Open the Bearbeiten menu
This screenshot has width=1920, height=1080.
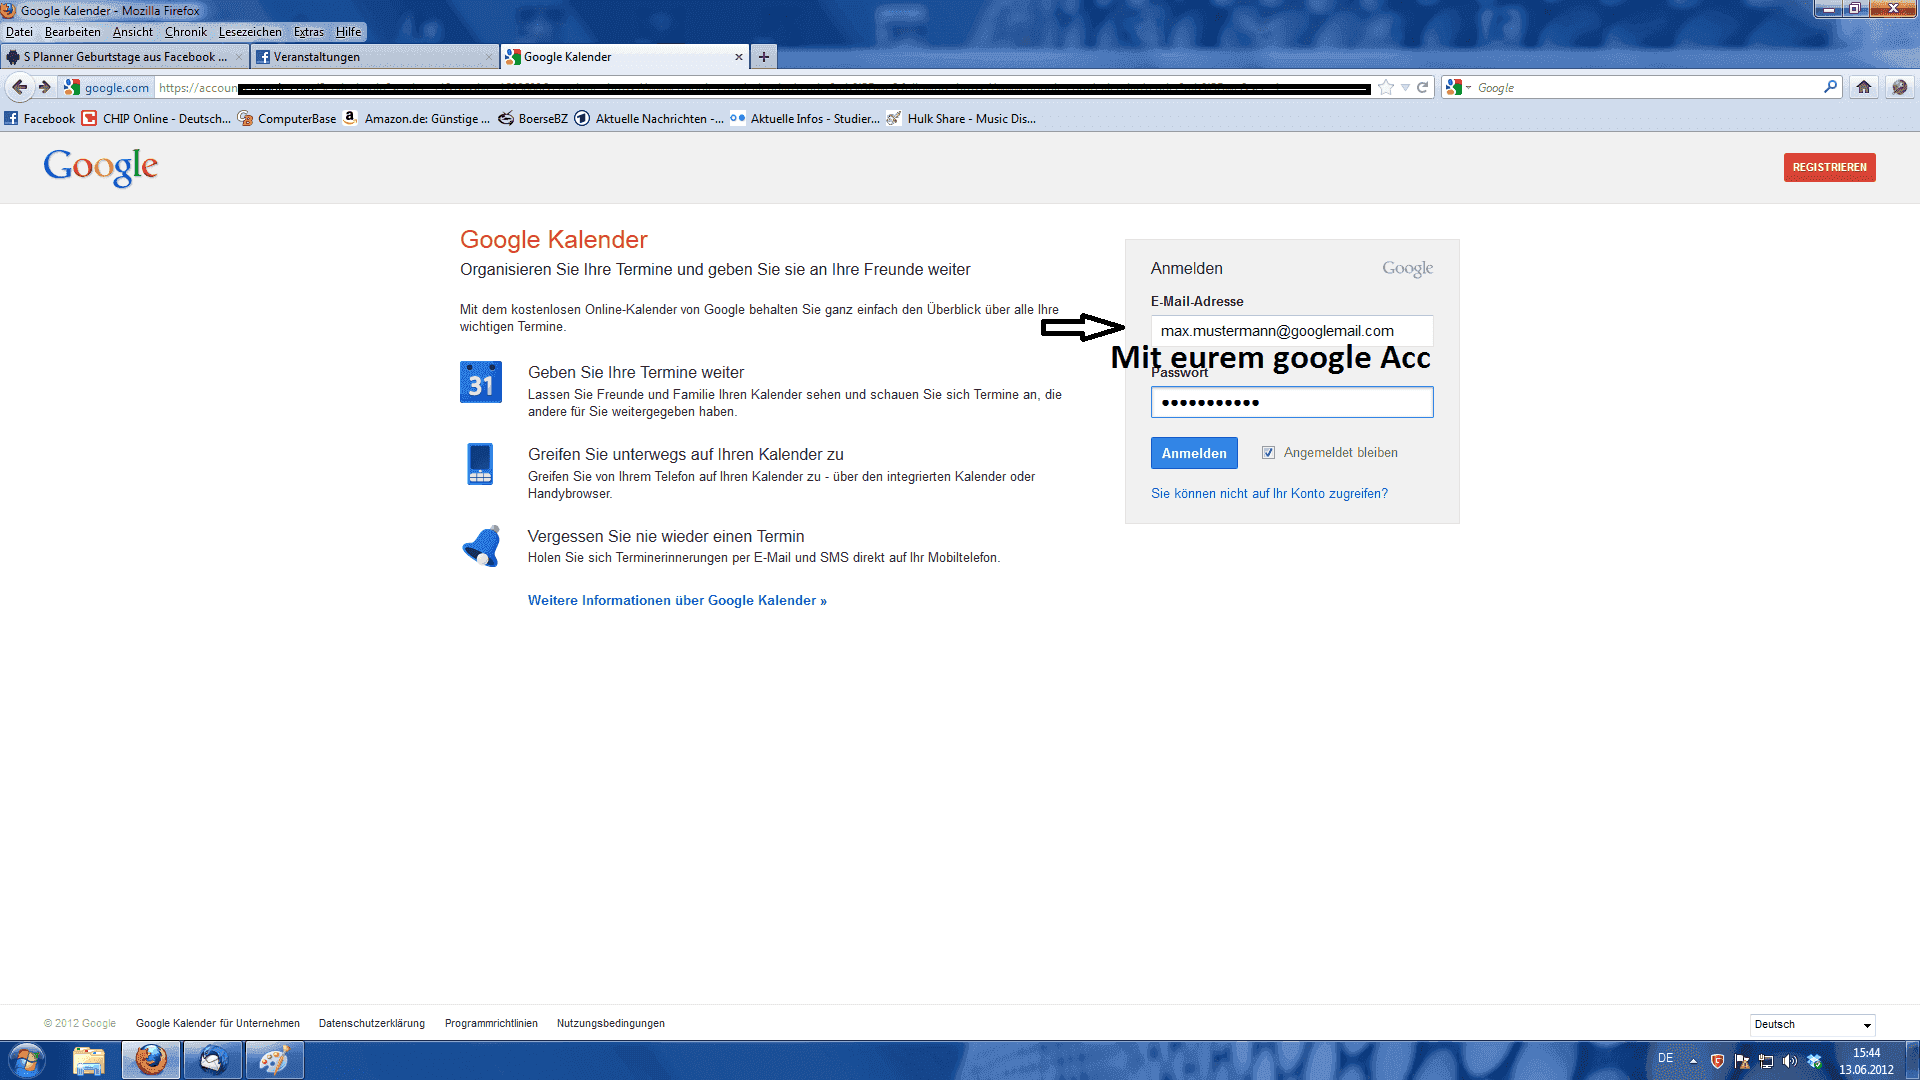[73, 32]
